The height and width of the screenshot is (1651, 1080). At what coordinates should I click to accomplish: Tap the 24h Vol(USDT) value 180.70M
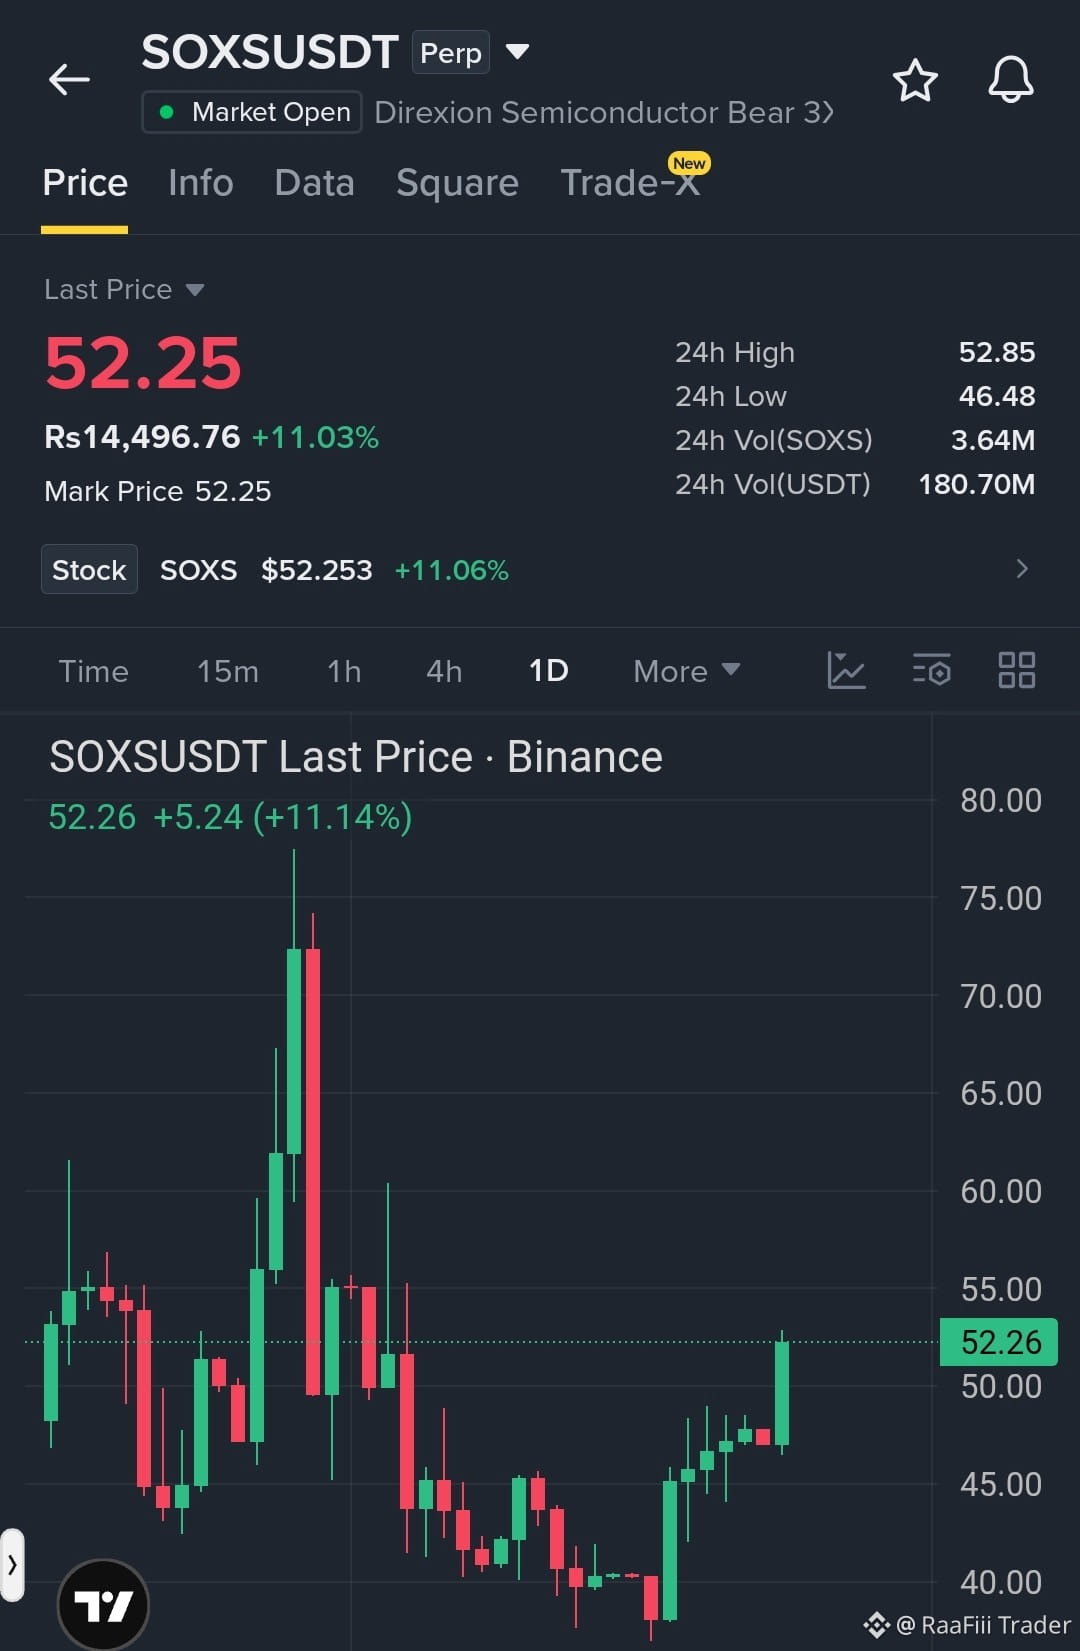[x=977, y=484]
